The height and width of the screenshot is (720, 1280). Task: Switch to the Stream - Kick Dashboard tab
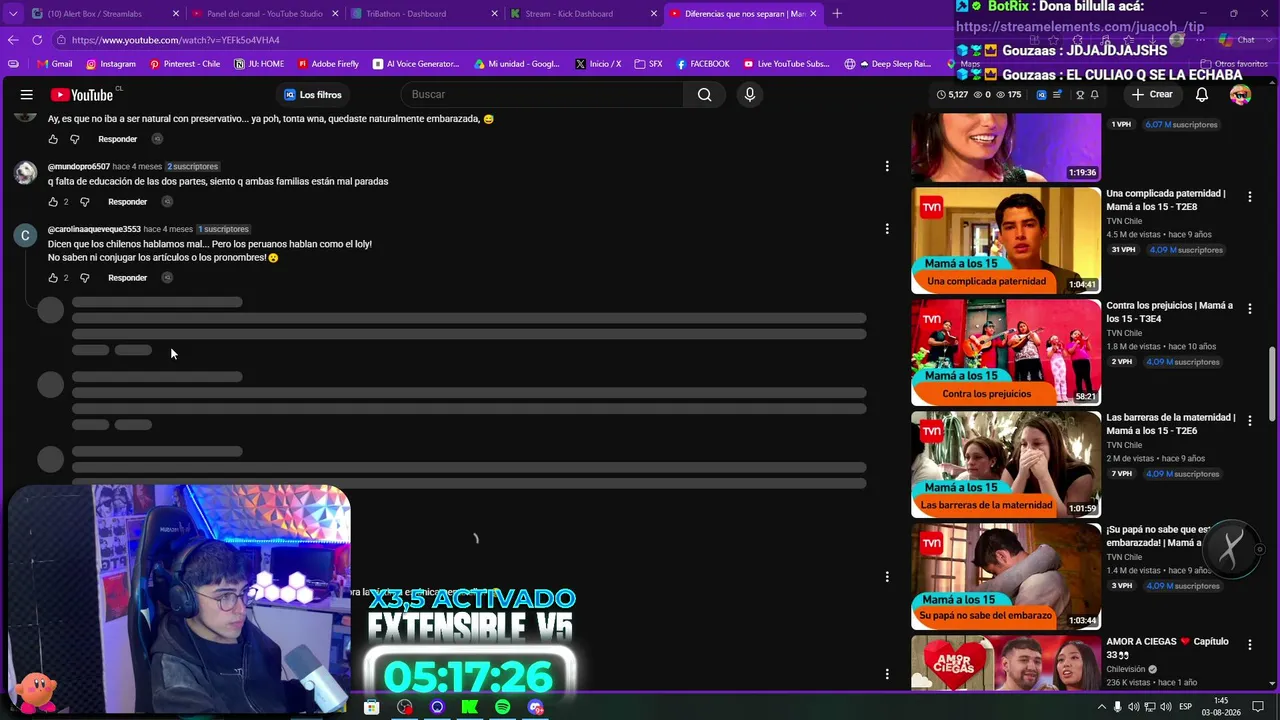pos(582,14)
